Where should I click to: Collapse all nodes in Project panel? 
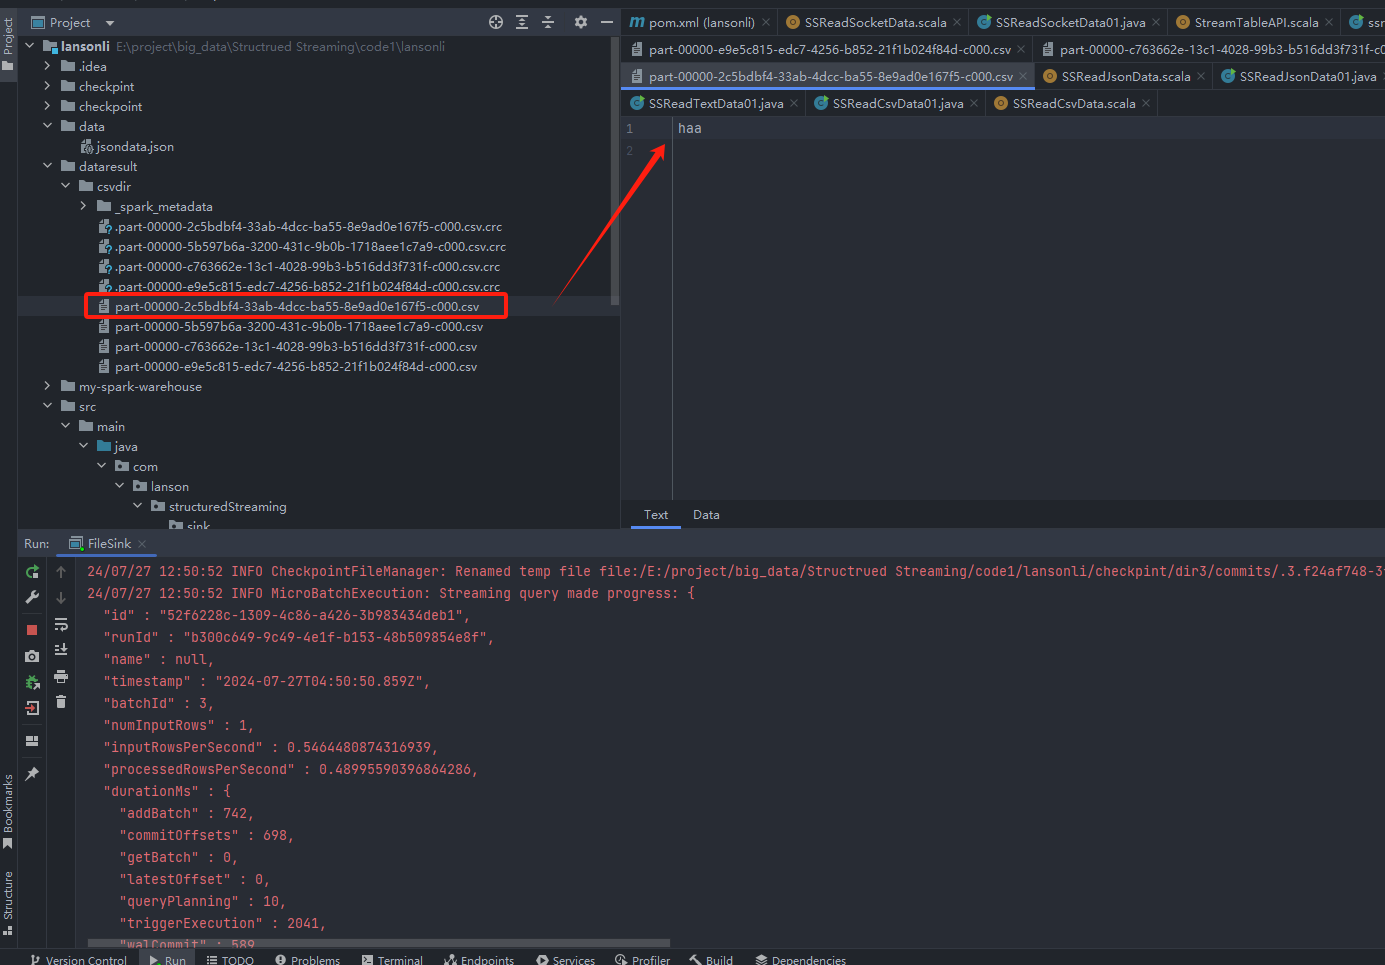point(548,22)
